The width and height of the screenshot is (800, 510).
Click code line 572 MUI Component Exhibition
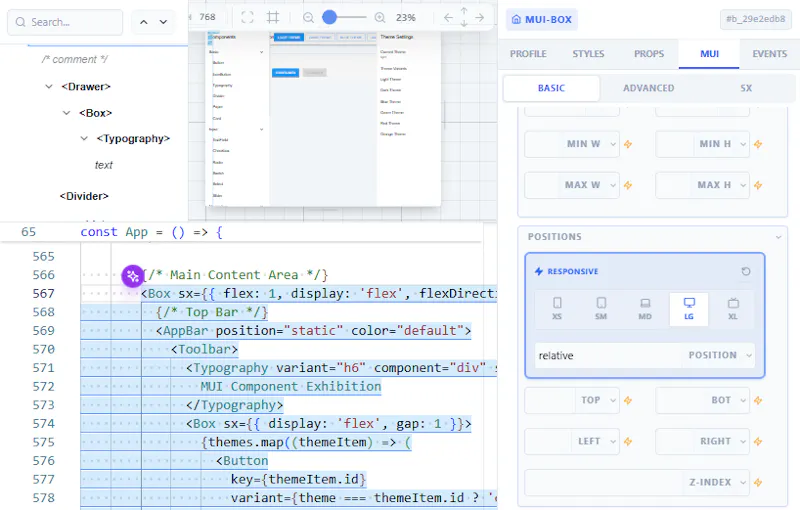tap(289, 386)
